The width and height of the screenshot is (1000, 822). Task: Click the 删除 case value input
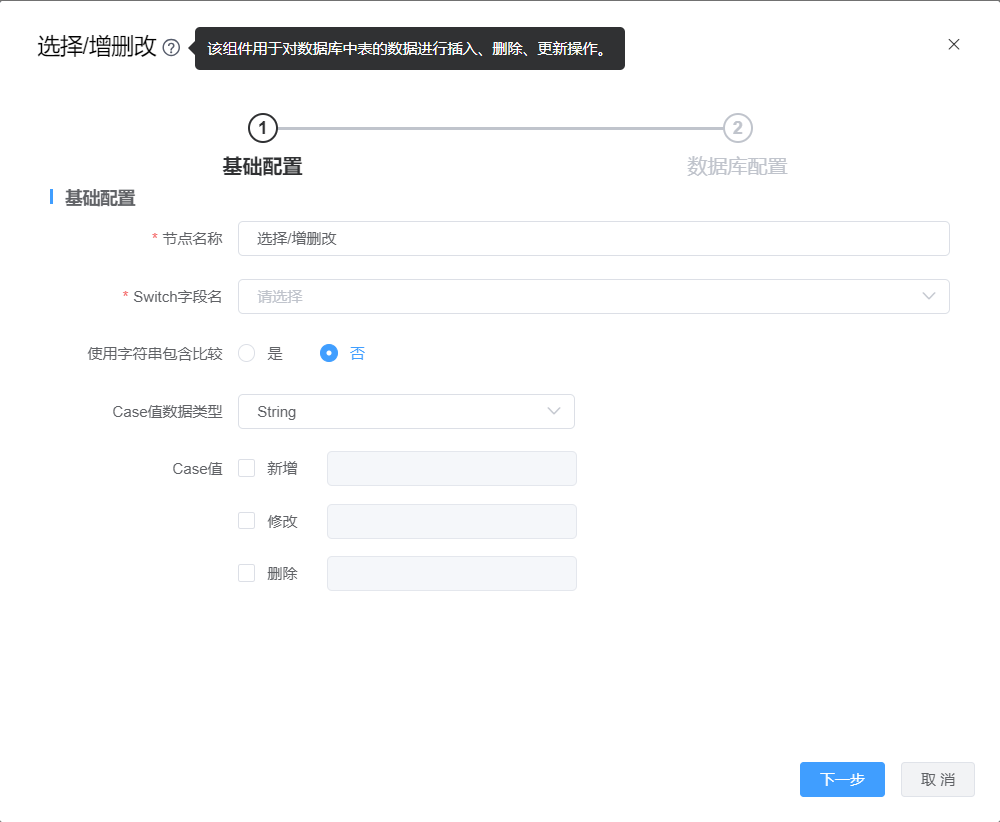pos(451,573)
